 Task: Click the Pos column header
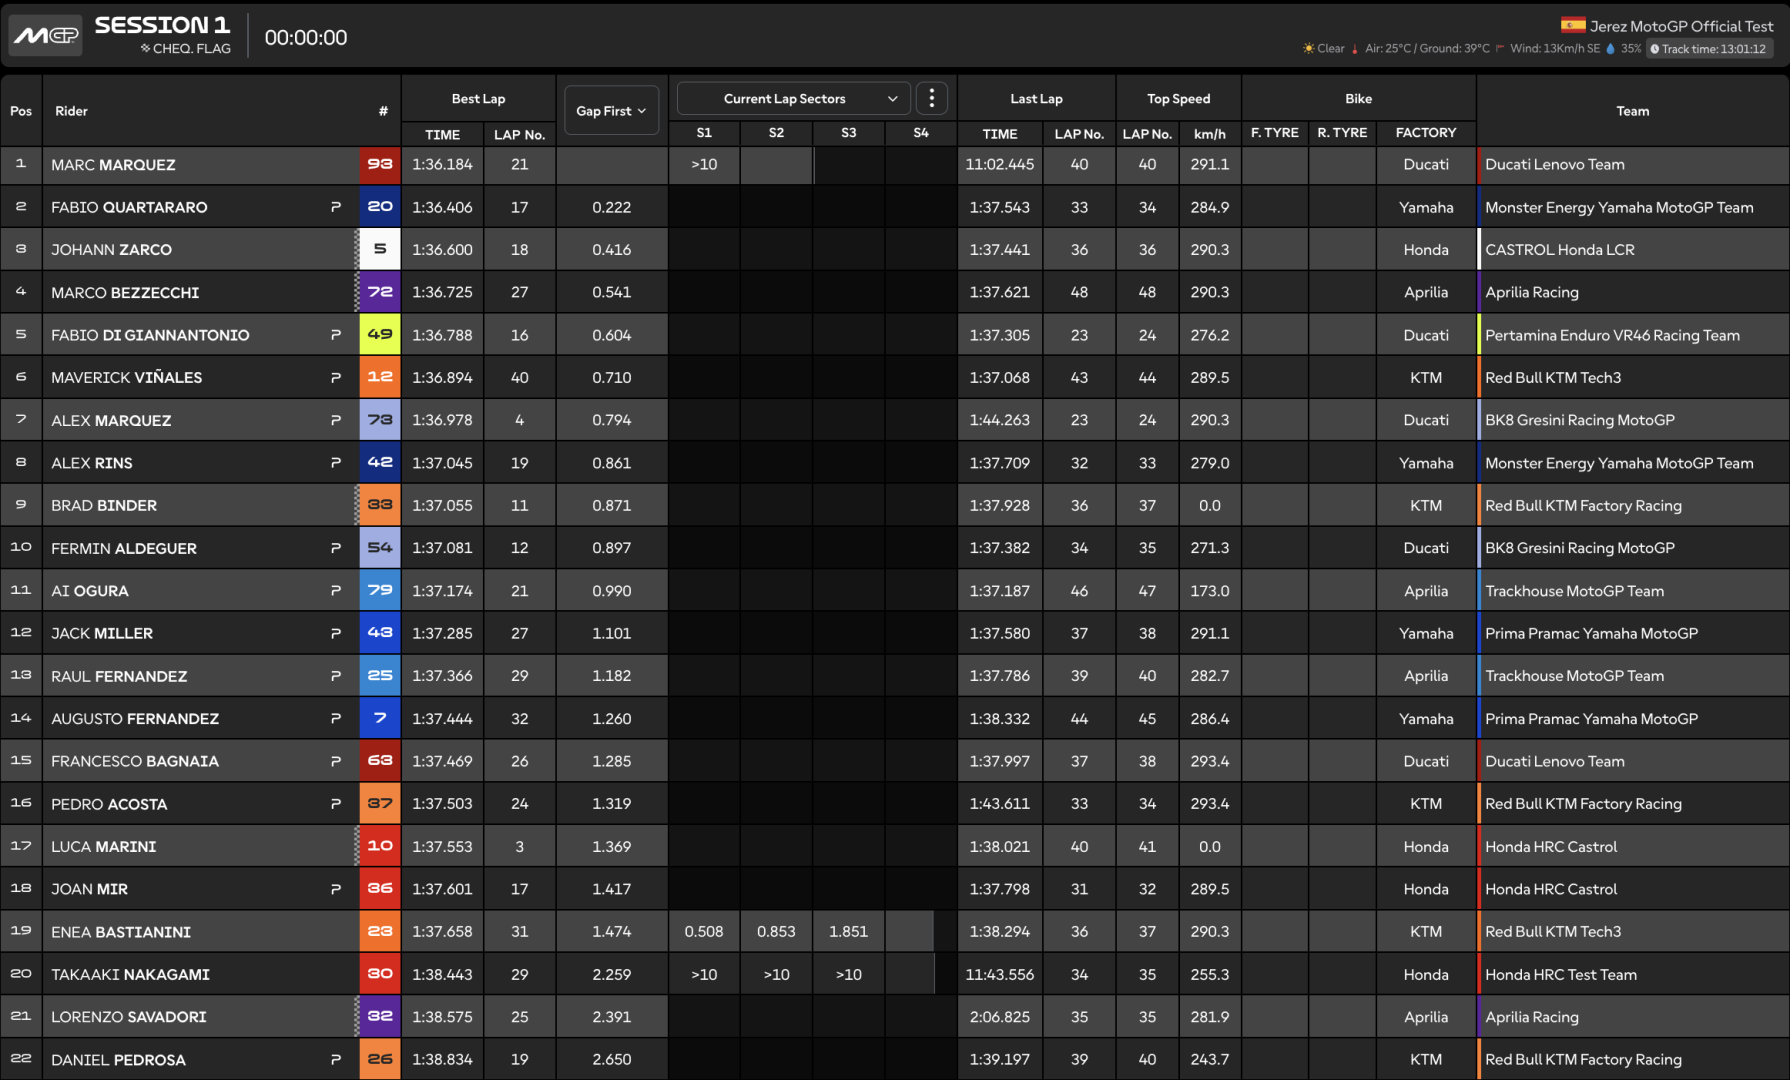pos(21,111)
